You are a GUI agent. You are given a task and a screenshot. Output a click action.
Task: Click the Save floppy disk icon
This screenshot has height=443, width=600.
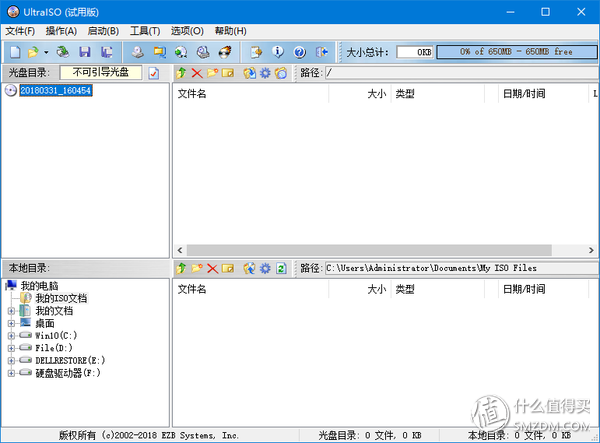click(85, 52)
